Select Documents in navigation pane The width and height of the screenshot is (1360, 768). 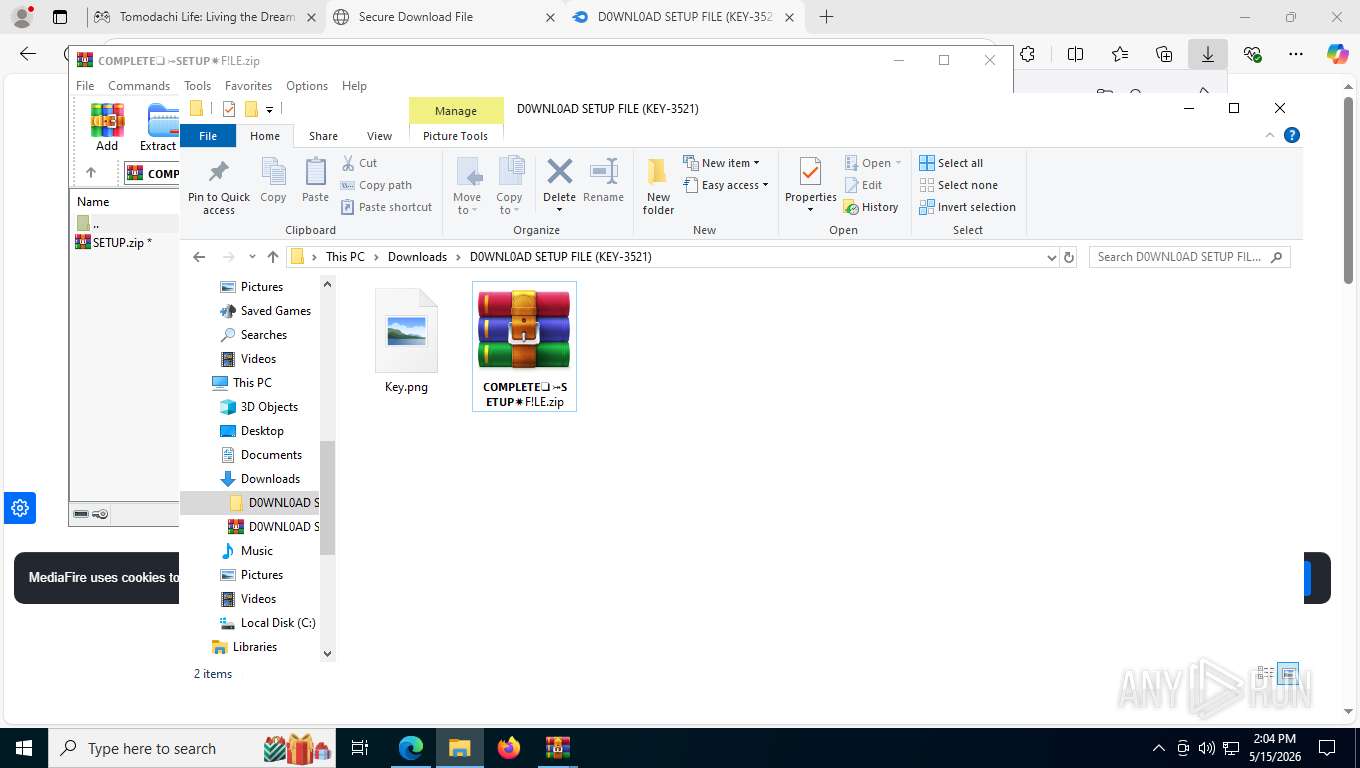tap(260, 455)
